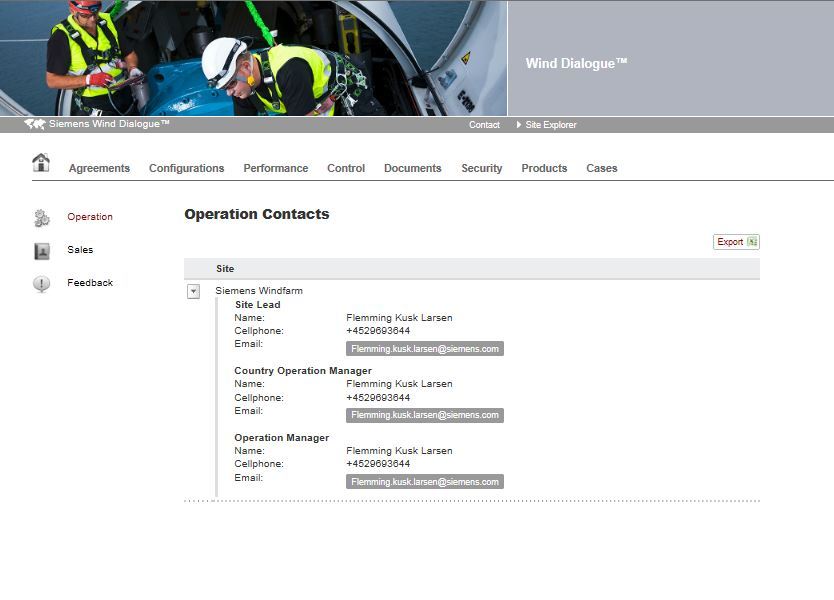Click the Siemens Windfarm site name

(259, 290)
